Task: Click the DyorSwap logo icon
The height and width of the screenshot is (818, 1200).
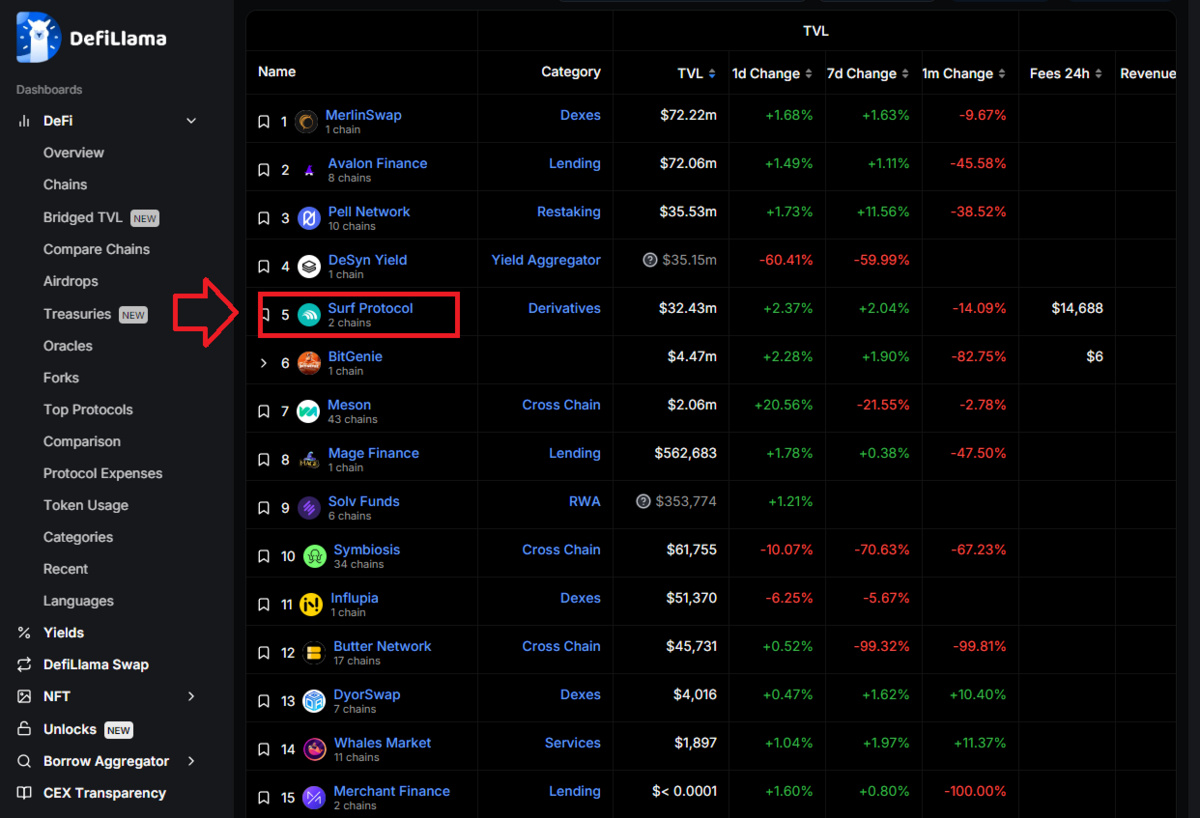Action: point(314,701)
